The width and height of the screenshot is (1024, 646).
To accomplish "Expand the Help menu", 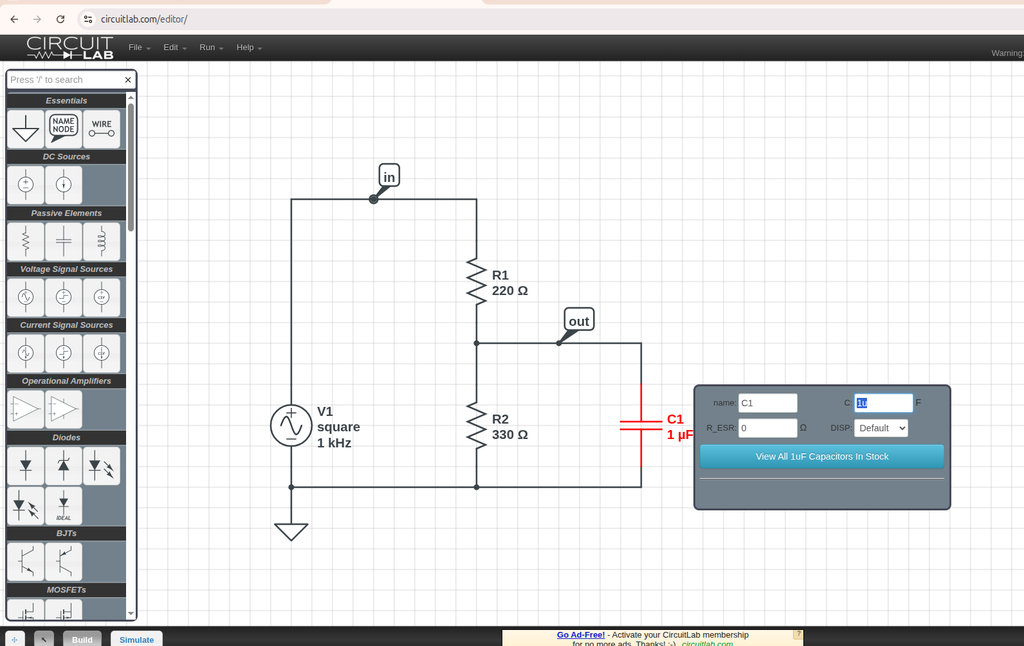I will point(249,48).
